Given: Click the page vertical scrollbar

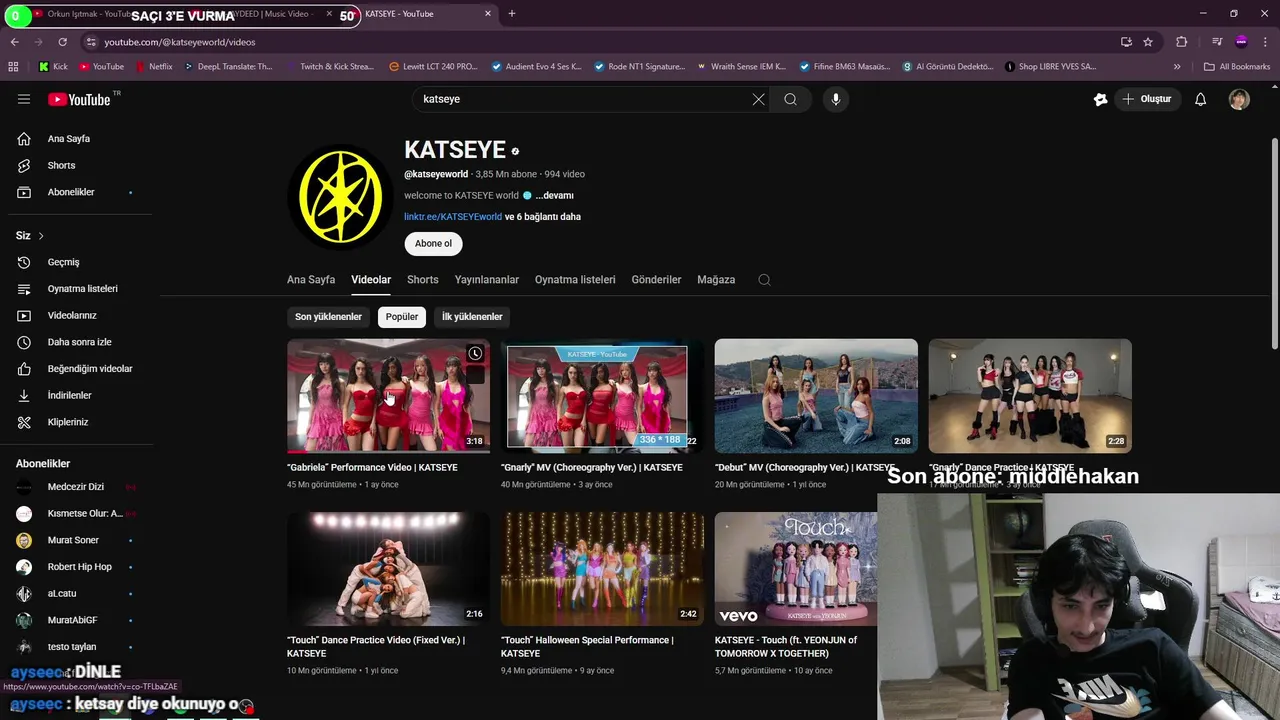Looking at the screenshot, I should tap(1274, 243).
